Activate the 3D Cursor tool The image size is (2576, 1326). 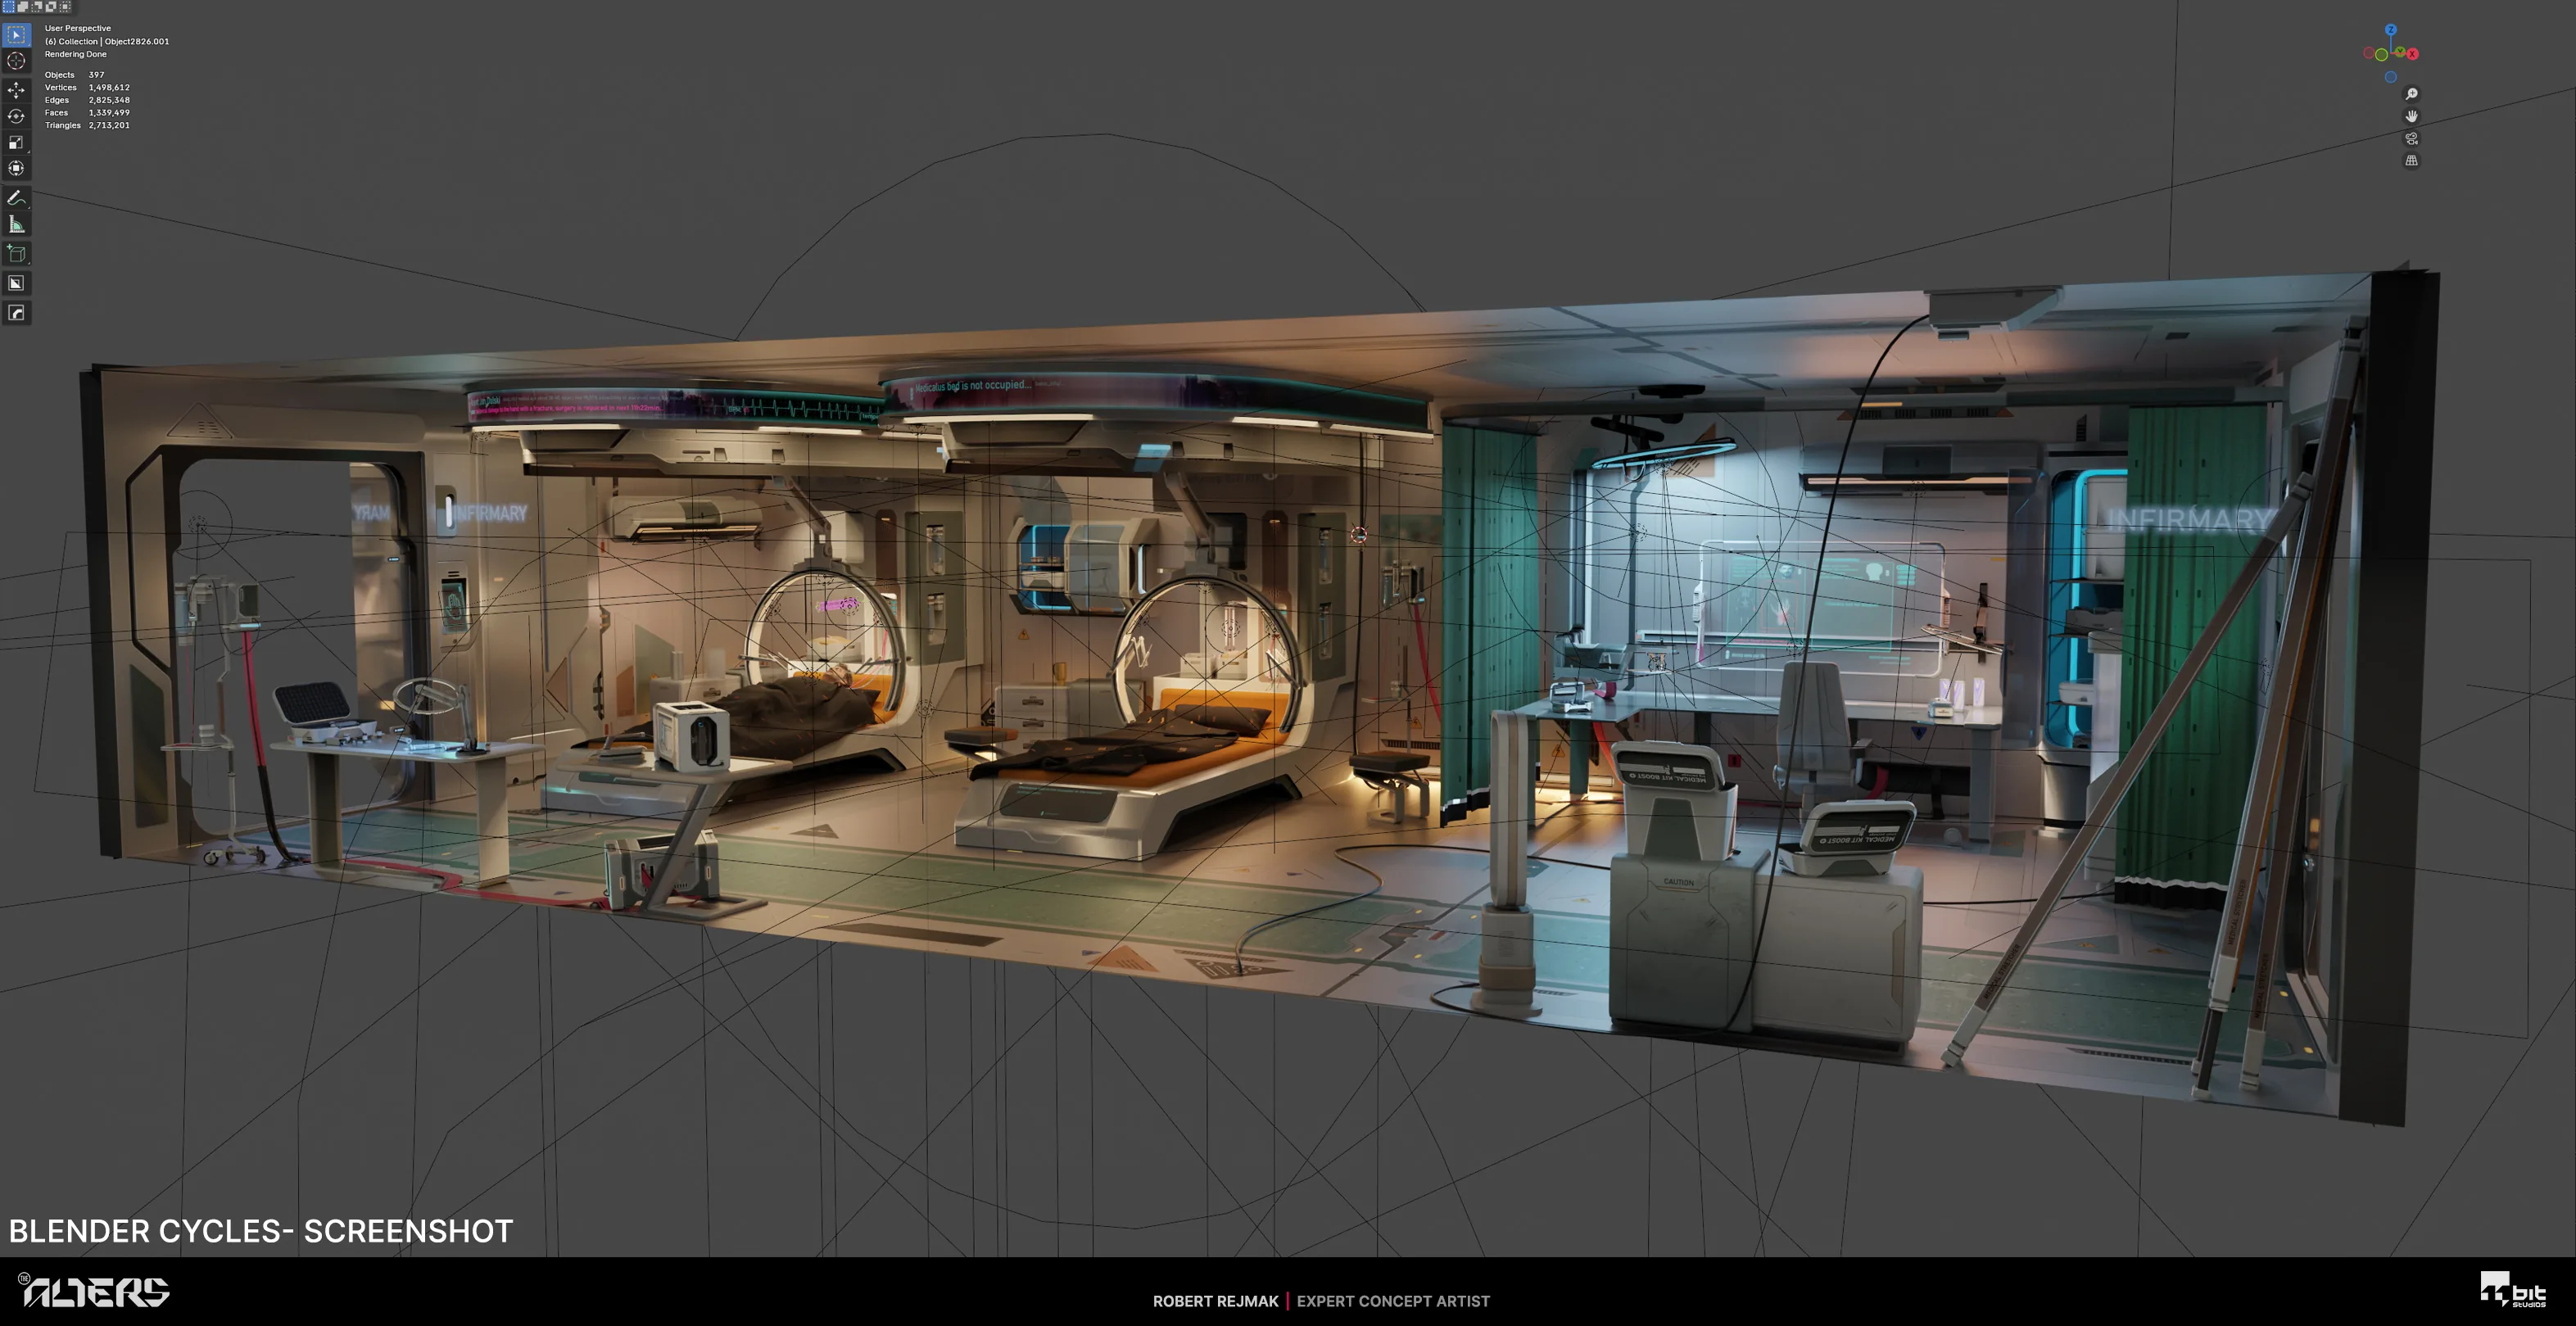tap(16, 61)
